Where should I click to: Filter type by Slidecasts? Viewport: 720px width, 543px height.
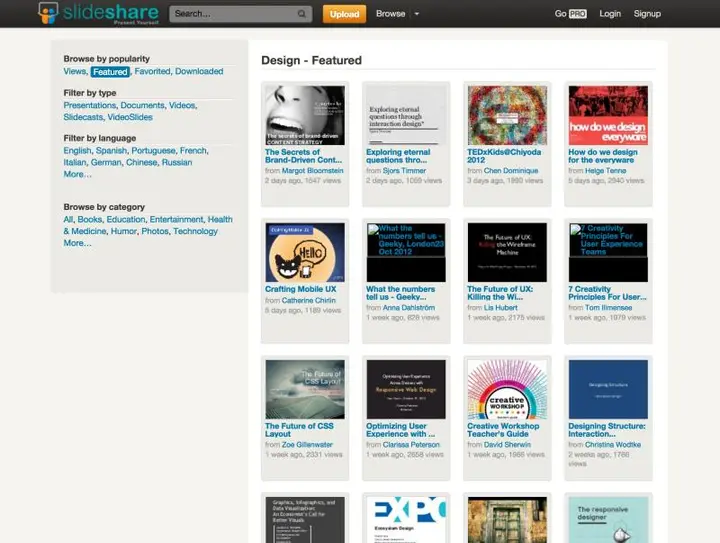point(83,117)
